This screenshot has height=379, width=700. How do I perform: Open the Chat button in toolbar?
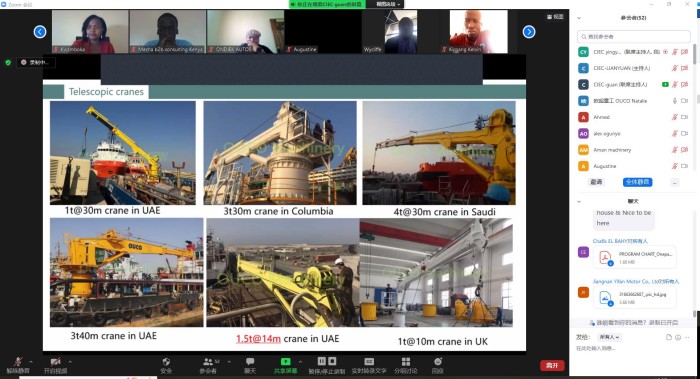(250, 365)
